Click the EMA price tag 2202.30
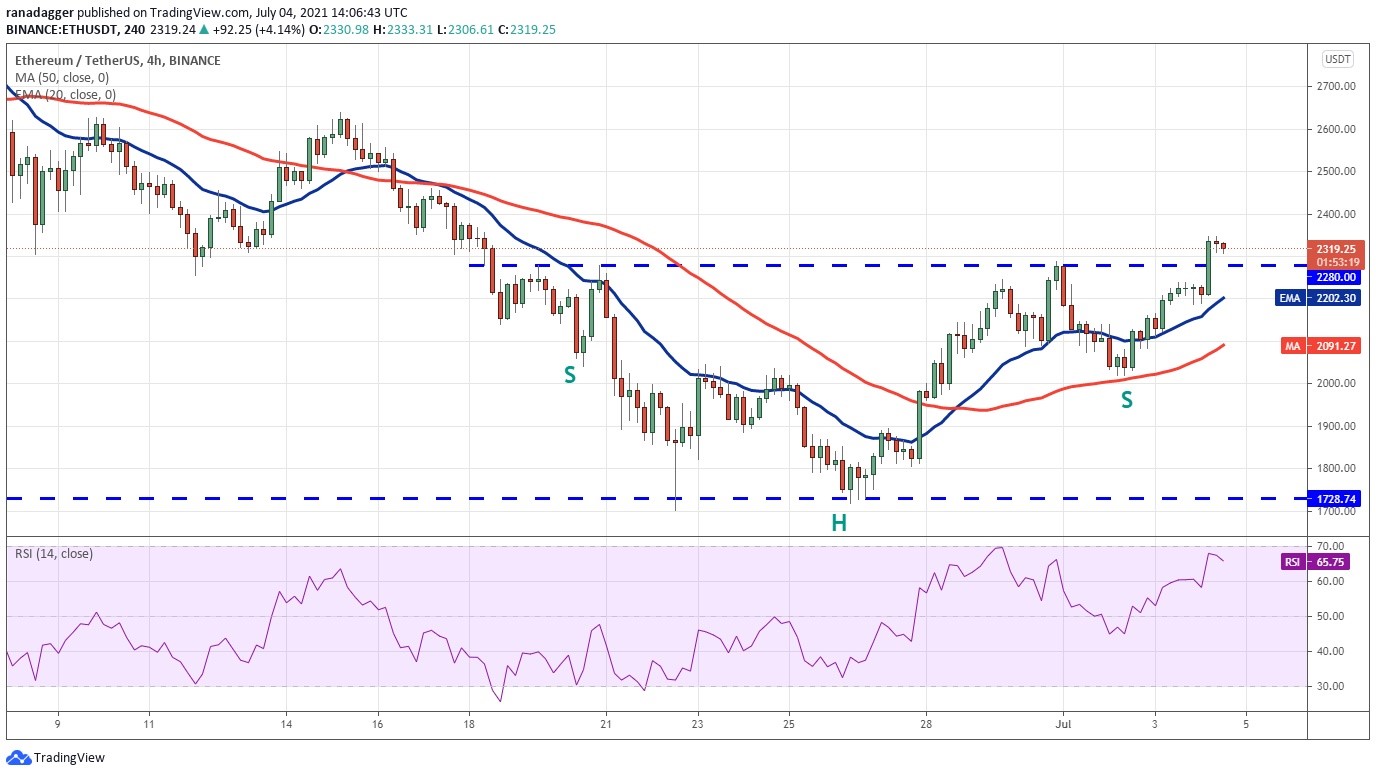Viewport: 1376px width, 776px height. coord(1317,298)
